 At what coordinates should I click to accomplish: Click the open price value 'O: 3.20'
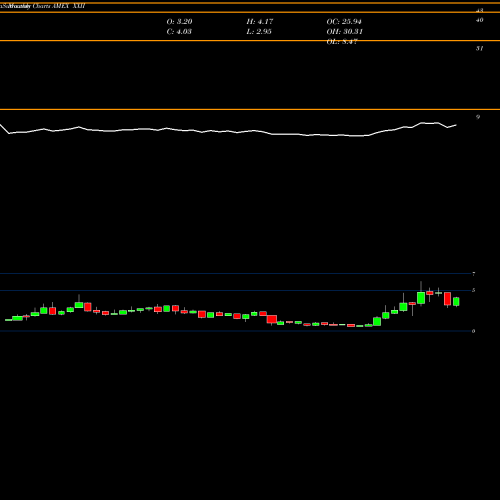coord(179,22)
